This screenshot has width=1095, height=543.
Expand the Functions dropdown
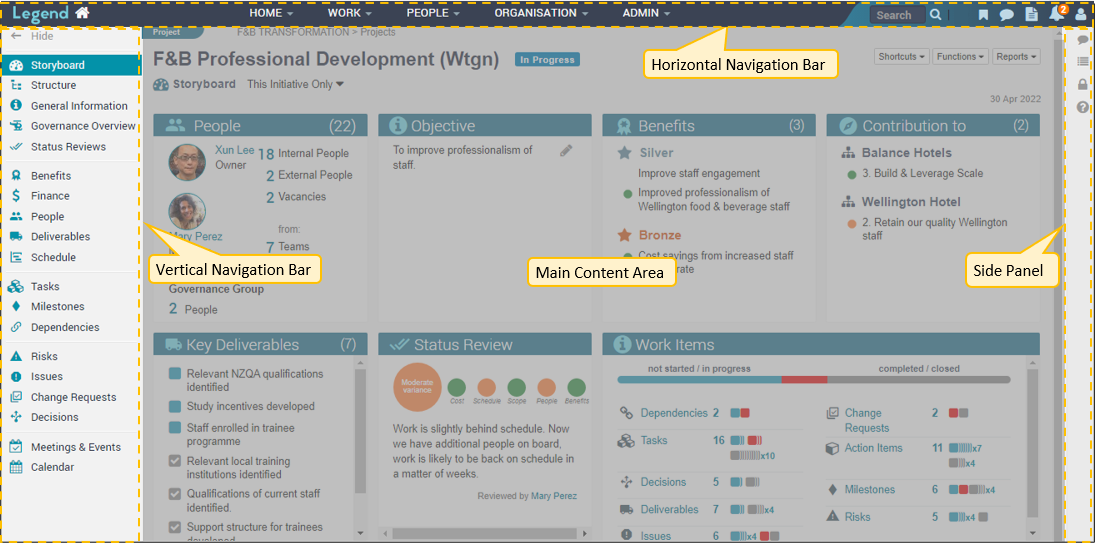(960, 57)
